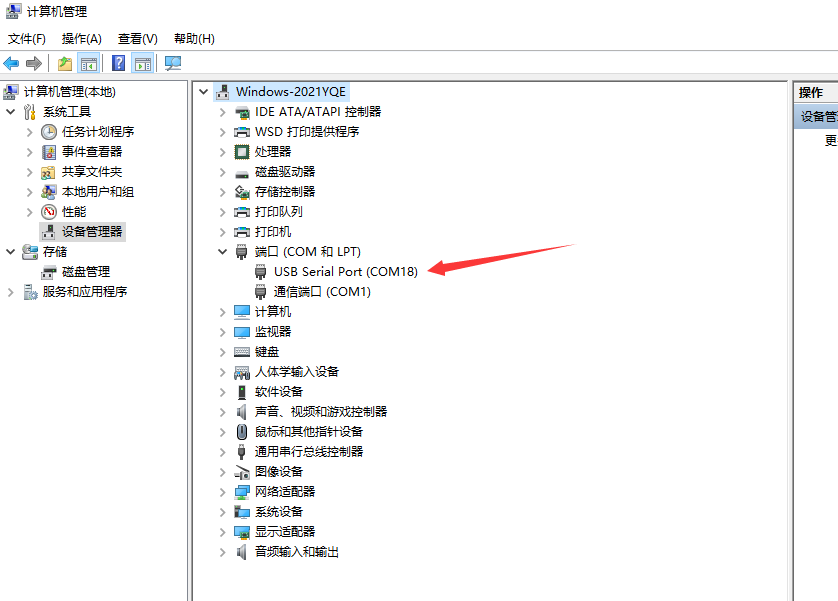
Task: Open the 操作(A) menu
Action: click(81, 39)
